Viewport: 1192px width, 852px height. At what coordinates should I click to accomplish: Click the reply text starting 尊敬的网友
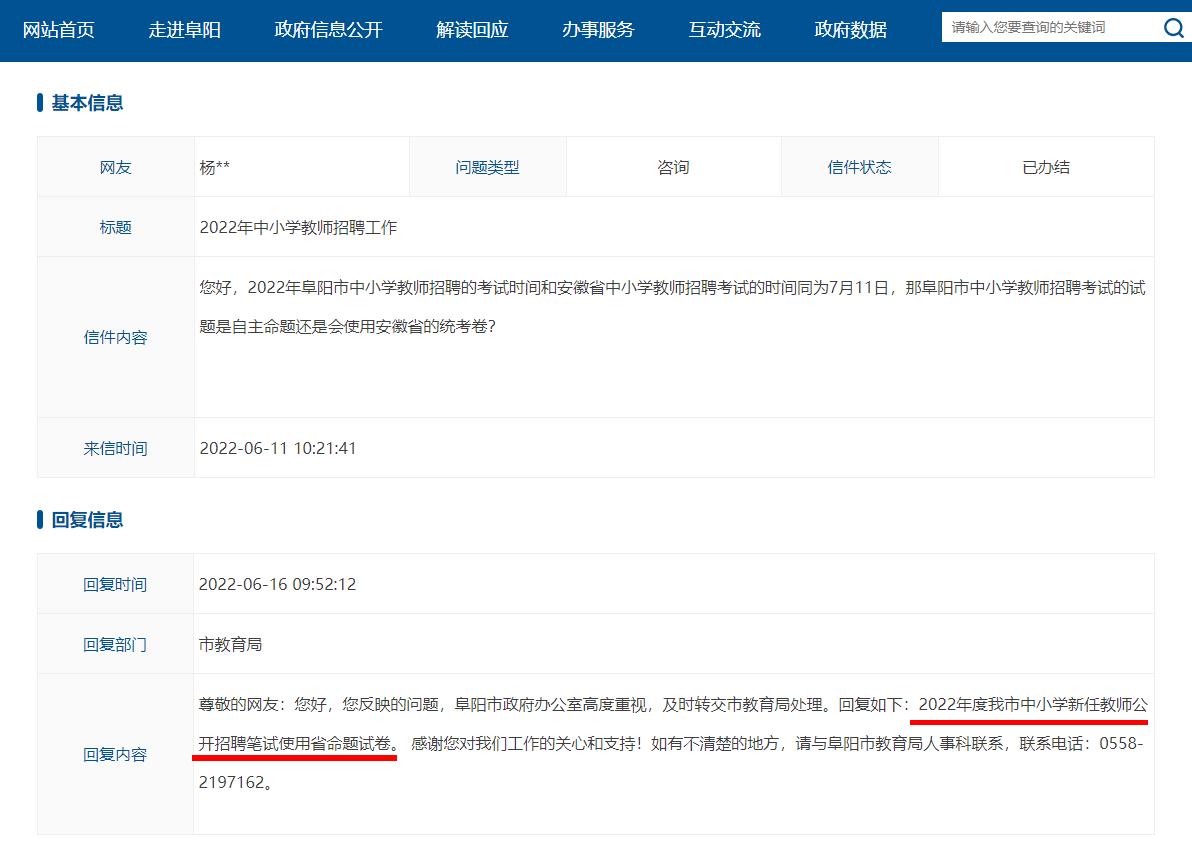673,743
